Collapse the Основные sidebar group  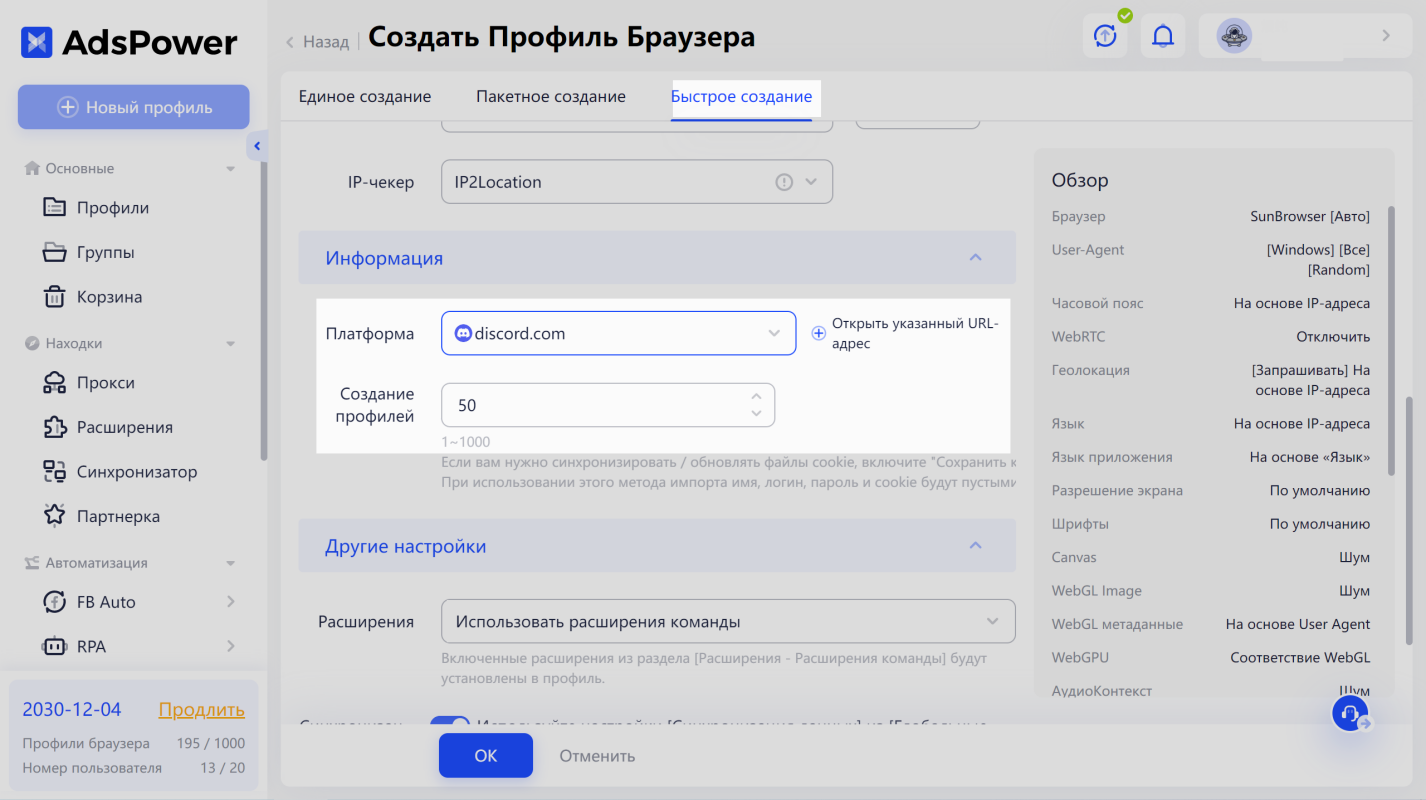[x=231, y=169]
